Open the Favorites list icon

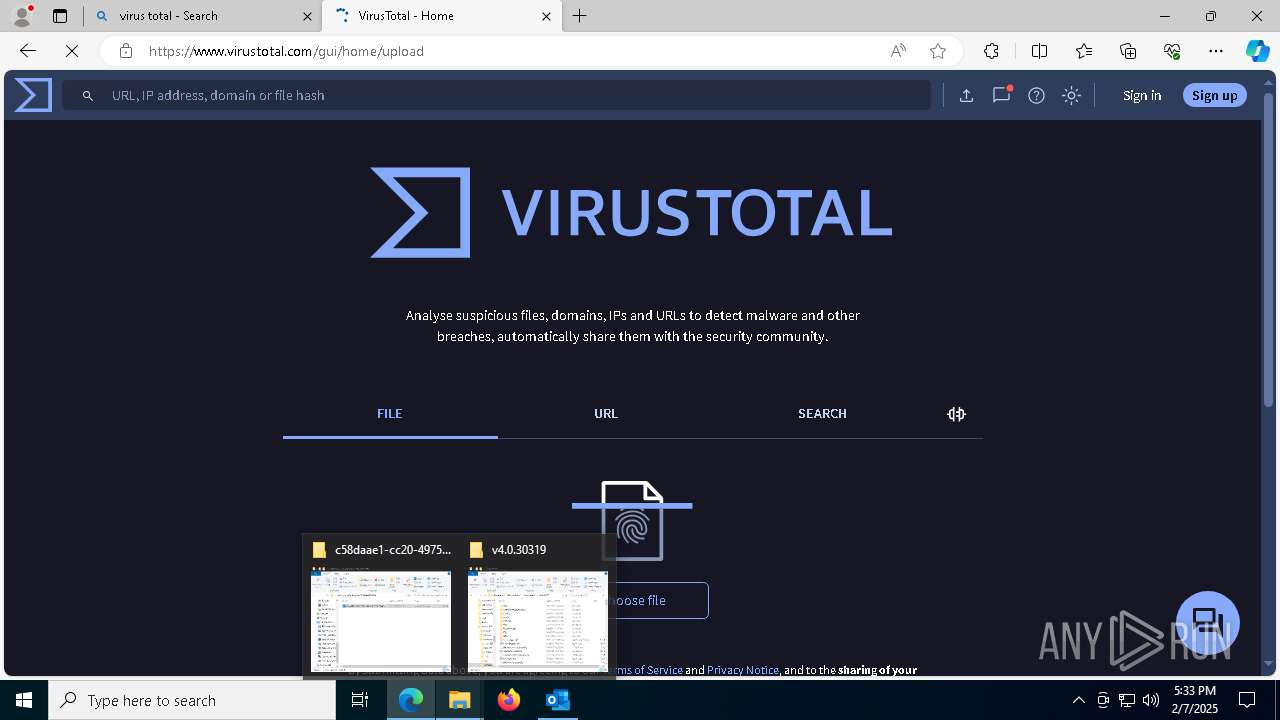[x=1084, y=51]
